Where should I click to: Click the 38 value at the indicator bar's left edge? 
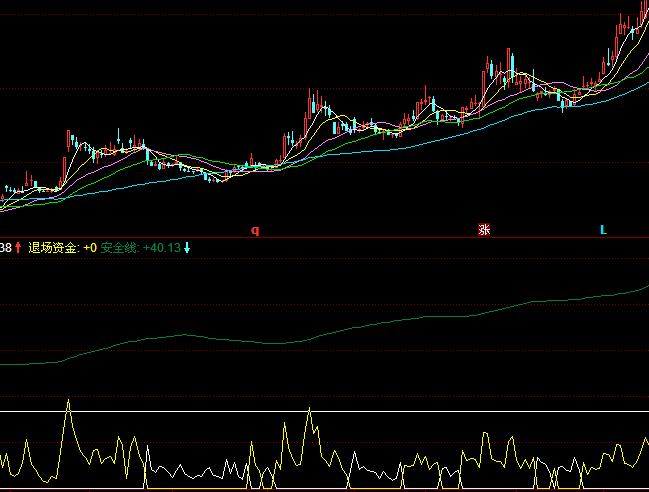[x=6, y=247]
